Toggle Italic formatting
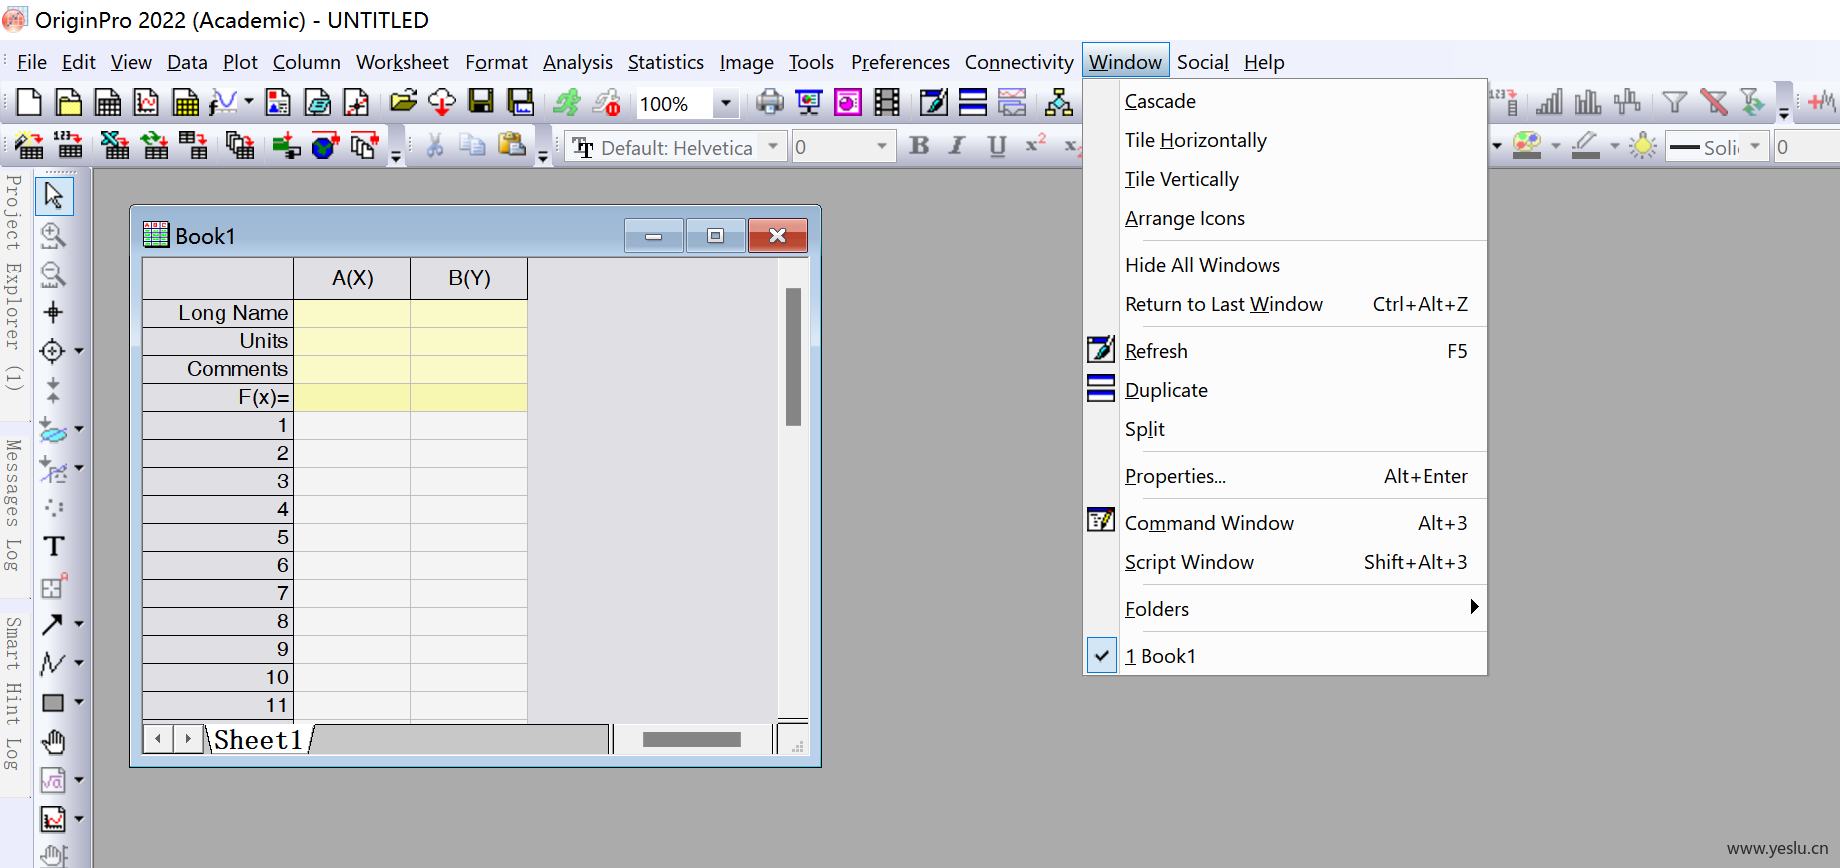The image size is (1840, 868). (957, 146)
